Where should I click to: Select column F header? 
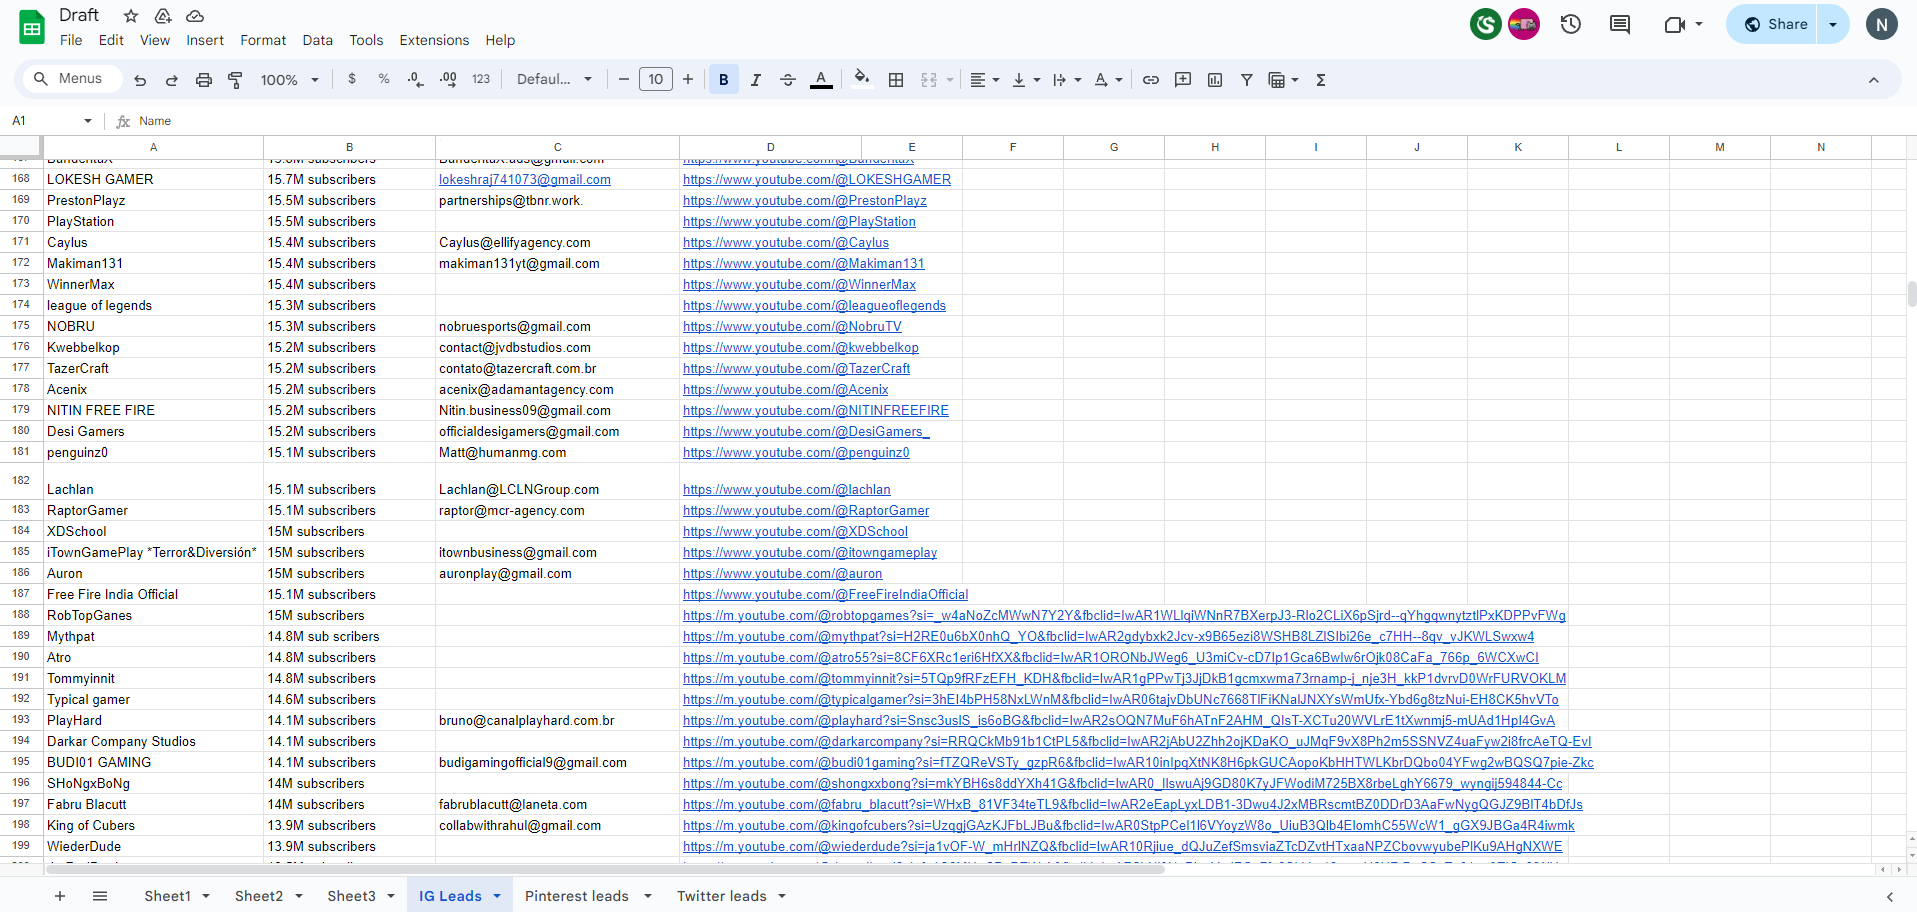pyautogui.click(x=1013, y=147)
